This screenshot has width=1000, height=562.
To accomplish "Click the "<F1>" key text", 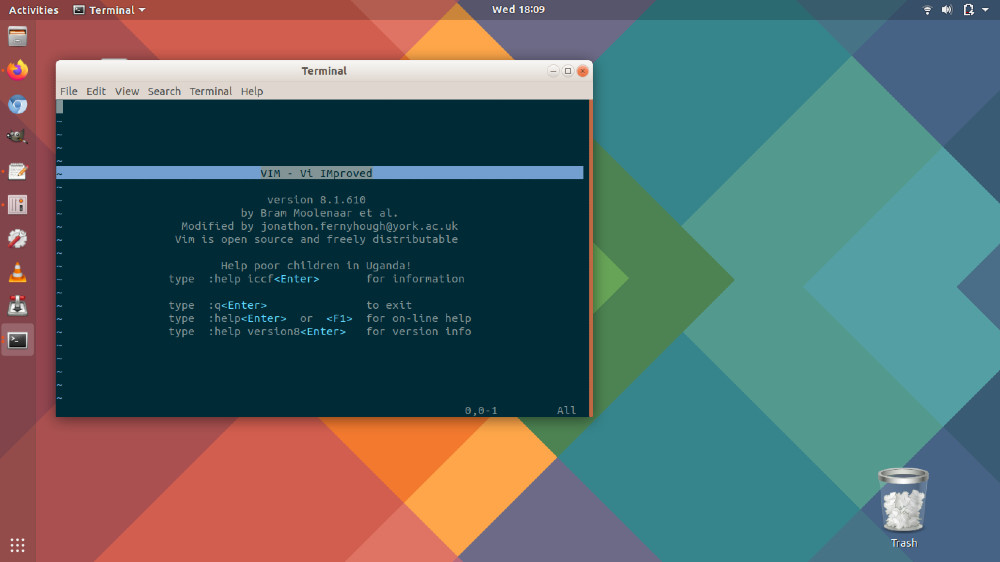I will [x=339, y=318].
